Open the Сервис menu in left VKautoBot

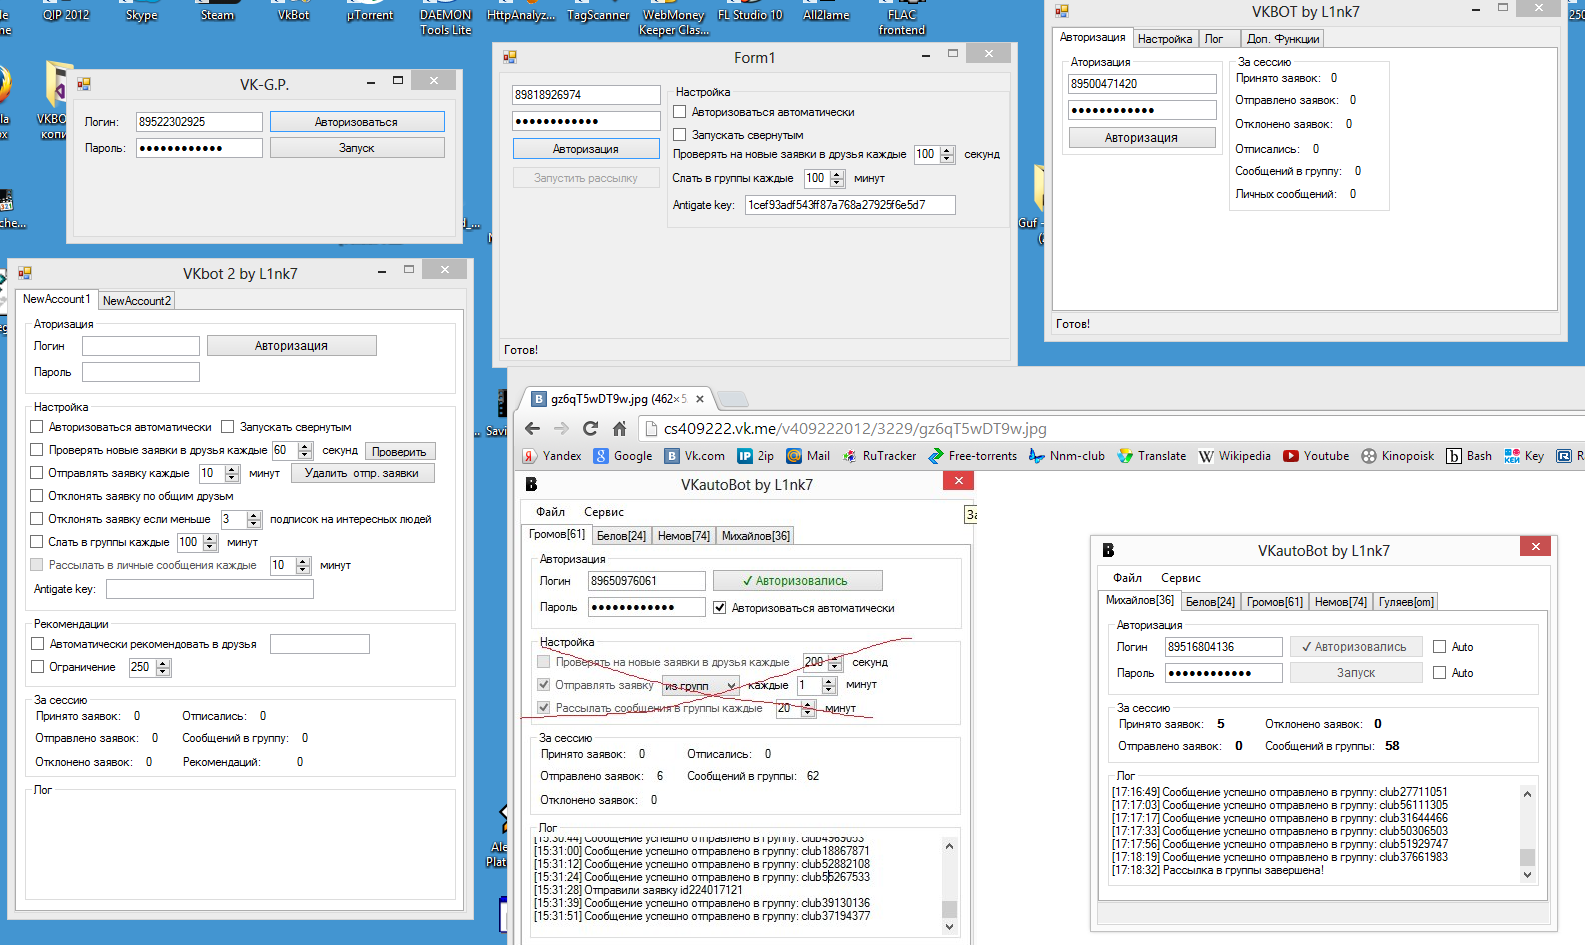point(604,512)
